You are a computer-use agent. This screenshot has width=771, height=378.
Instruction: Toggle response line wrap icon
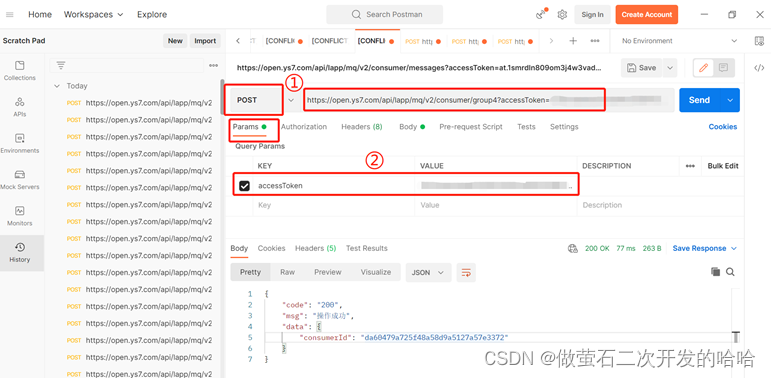[466, 272]
